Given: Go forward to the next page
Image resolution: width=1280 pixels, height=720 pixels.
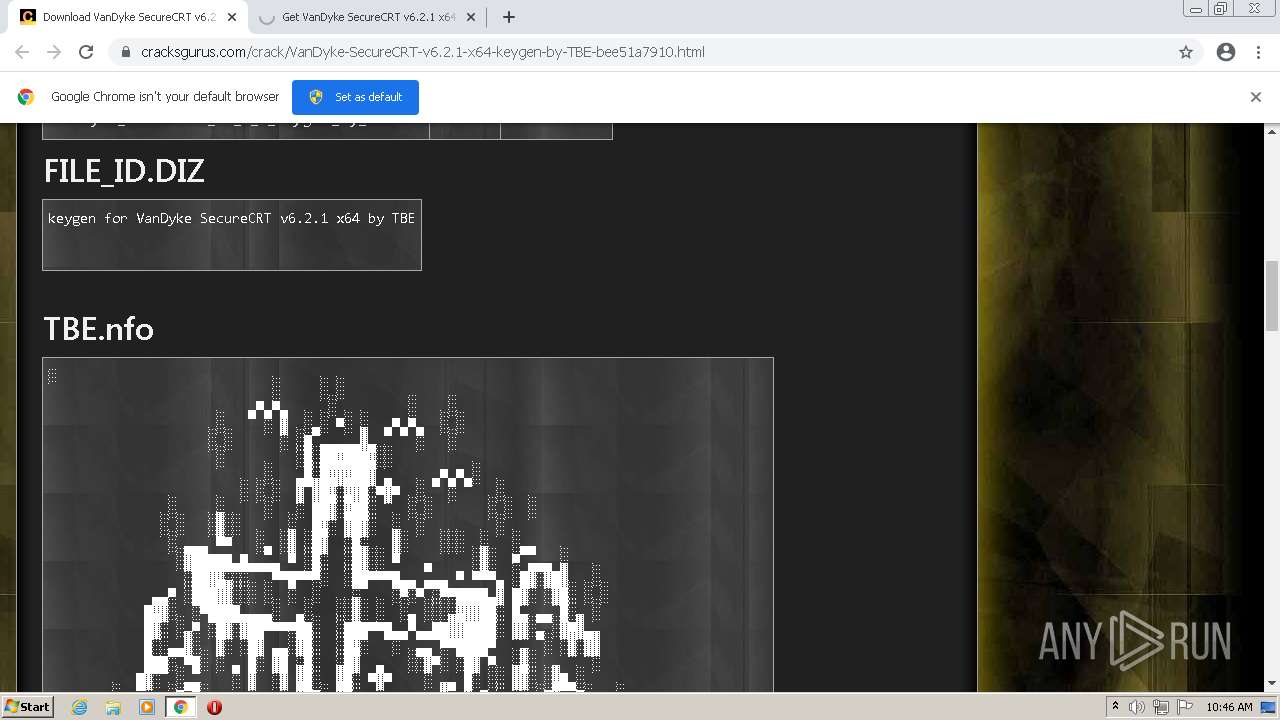Looking at the screenshot, I should click(54, 52).
